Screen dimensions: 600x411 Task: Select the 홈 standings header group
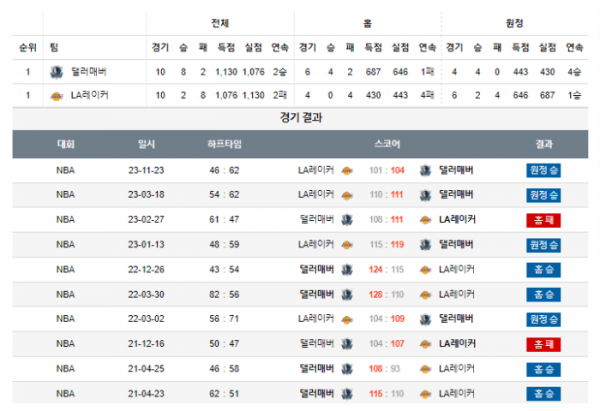point(367,23)
